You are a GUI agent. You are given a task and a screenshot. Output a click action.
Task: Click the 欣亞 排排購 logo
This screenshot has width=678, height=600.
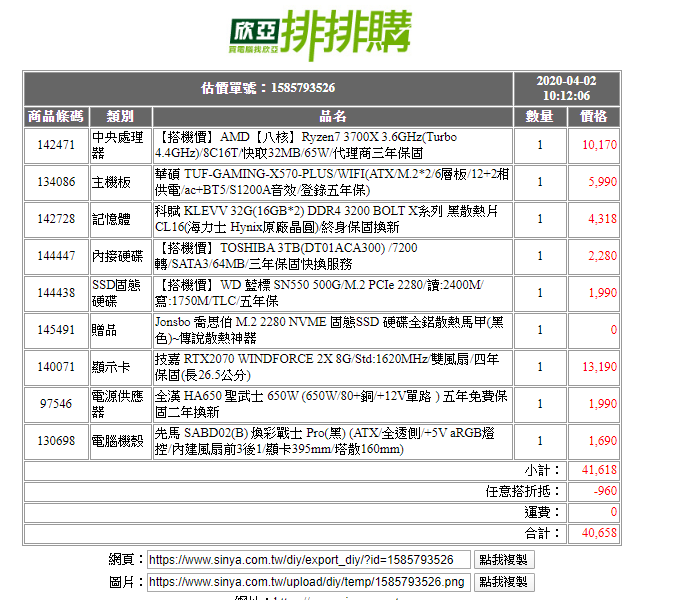coord(320,35)
